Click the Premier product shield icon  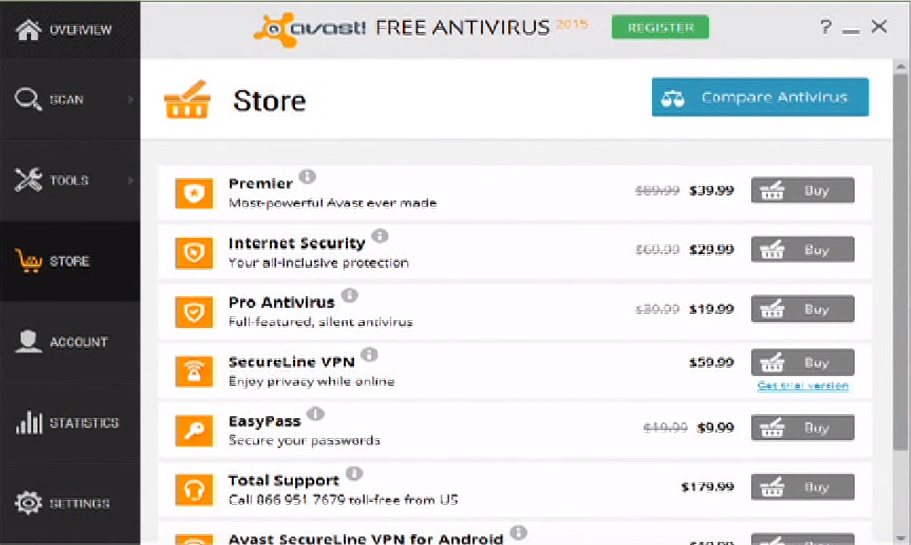[194, 193]
